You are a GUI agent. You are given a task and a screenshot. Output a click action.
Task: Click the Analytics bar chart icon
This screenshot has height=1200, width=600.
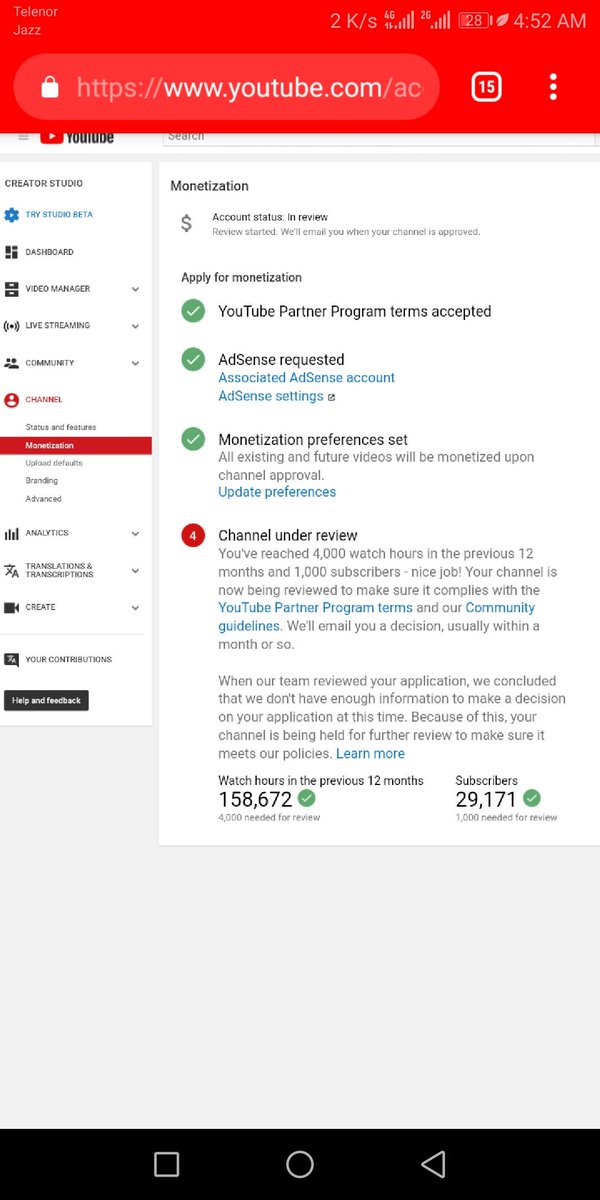pos(11,534)
